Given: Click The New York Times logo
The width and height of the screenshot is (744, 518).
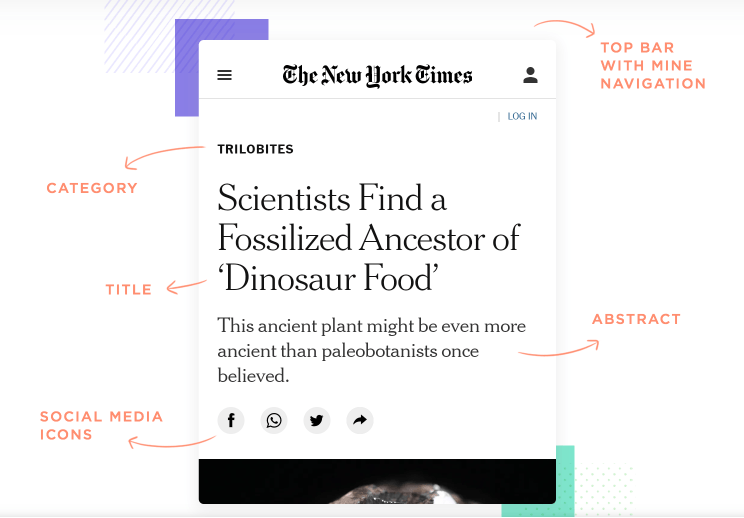Looking at the screenshot, I should tap(377, 75).
